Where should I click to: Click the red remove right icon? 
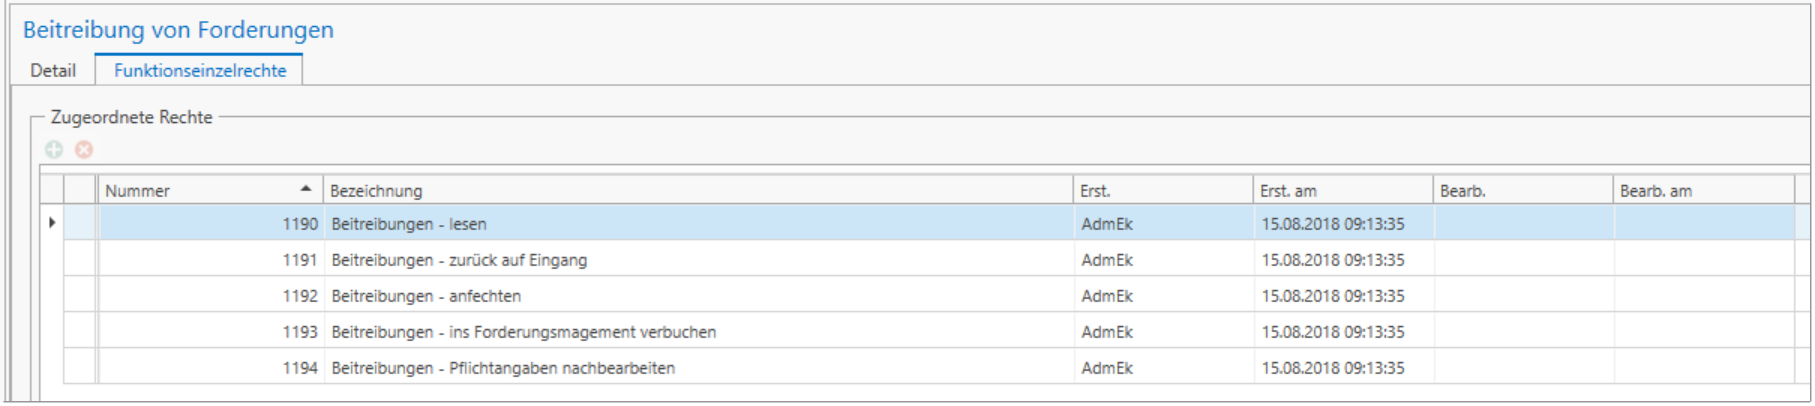tap(84, 149)
